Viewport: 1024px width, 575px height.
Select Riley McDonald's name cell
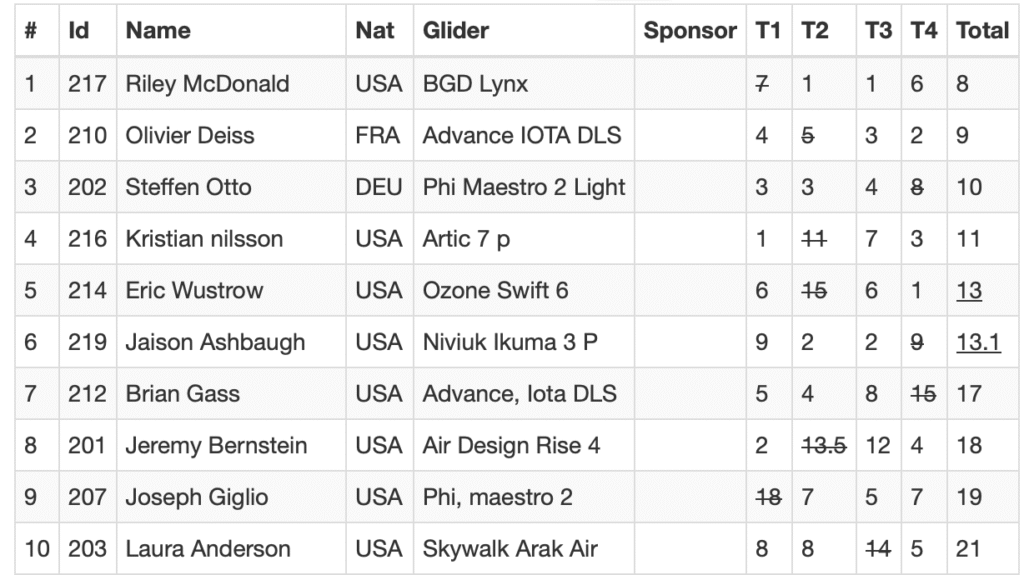207,84
